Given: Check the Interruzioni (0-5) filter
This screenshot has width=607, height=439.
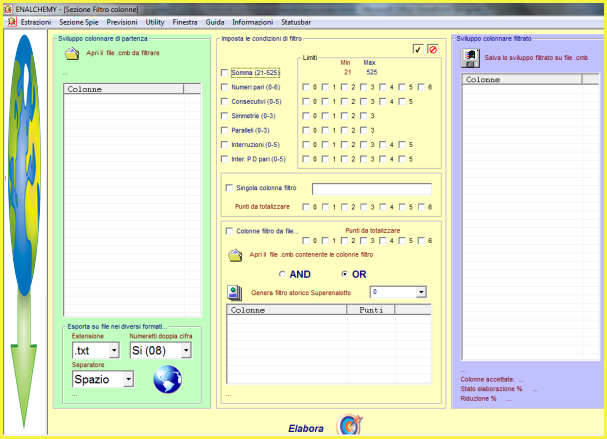Looking at the screenshot, I should 224,144.
